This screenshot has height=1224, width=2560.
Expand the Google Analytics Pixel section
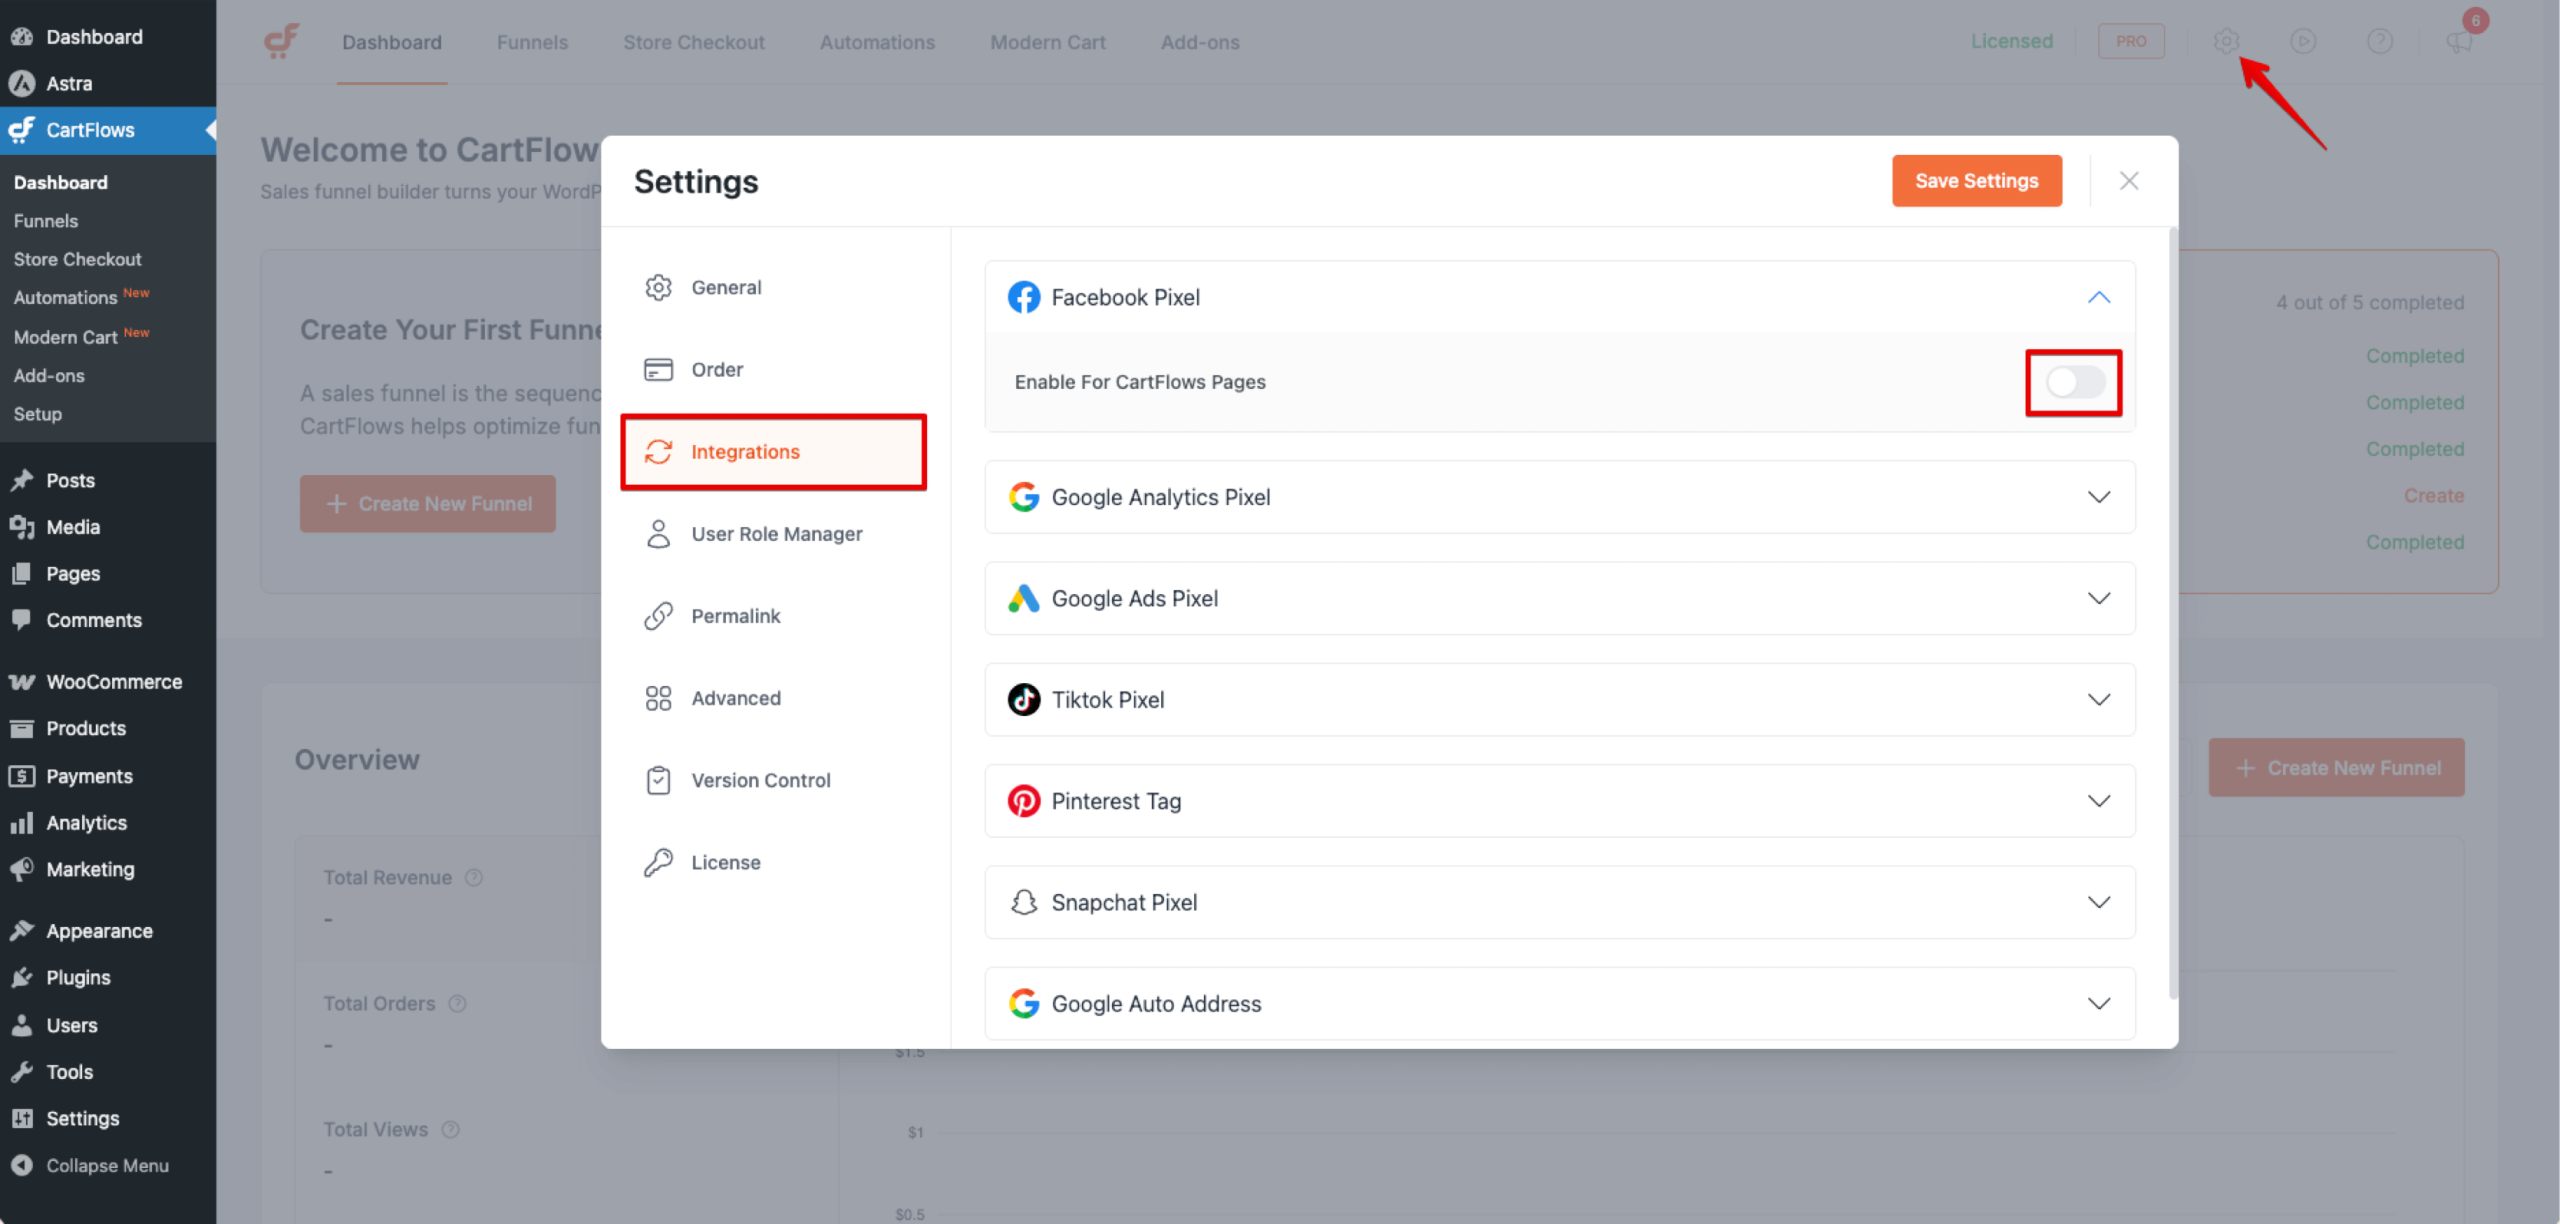click(x=2100, y=497)
